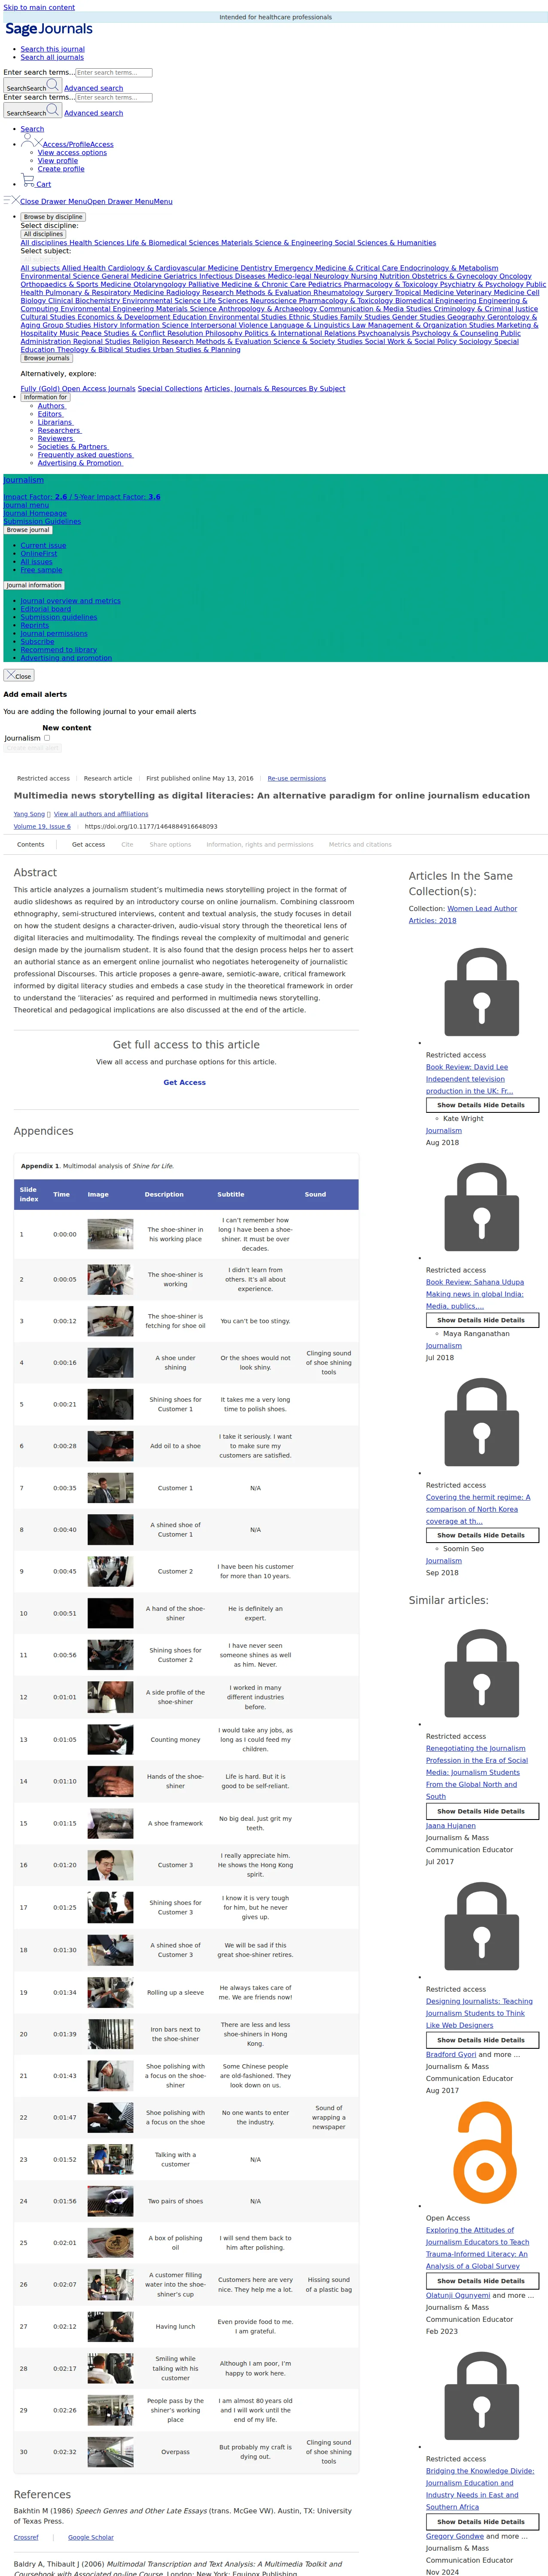
Task: Expand the Browse journal menu
Action: click(x=28, y=530)
